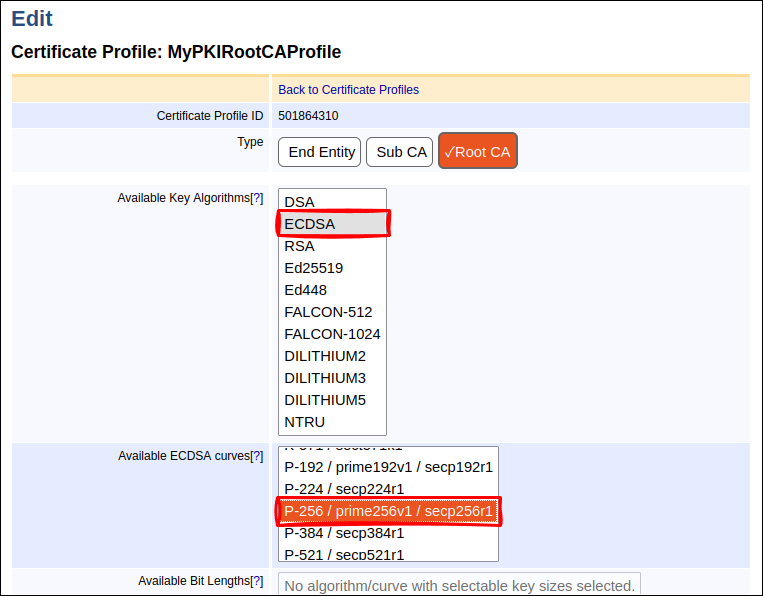Select FALCON-512 key algorithm option

click(328, 312)
